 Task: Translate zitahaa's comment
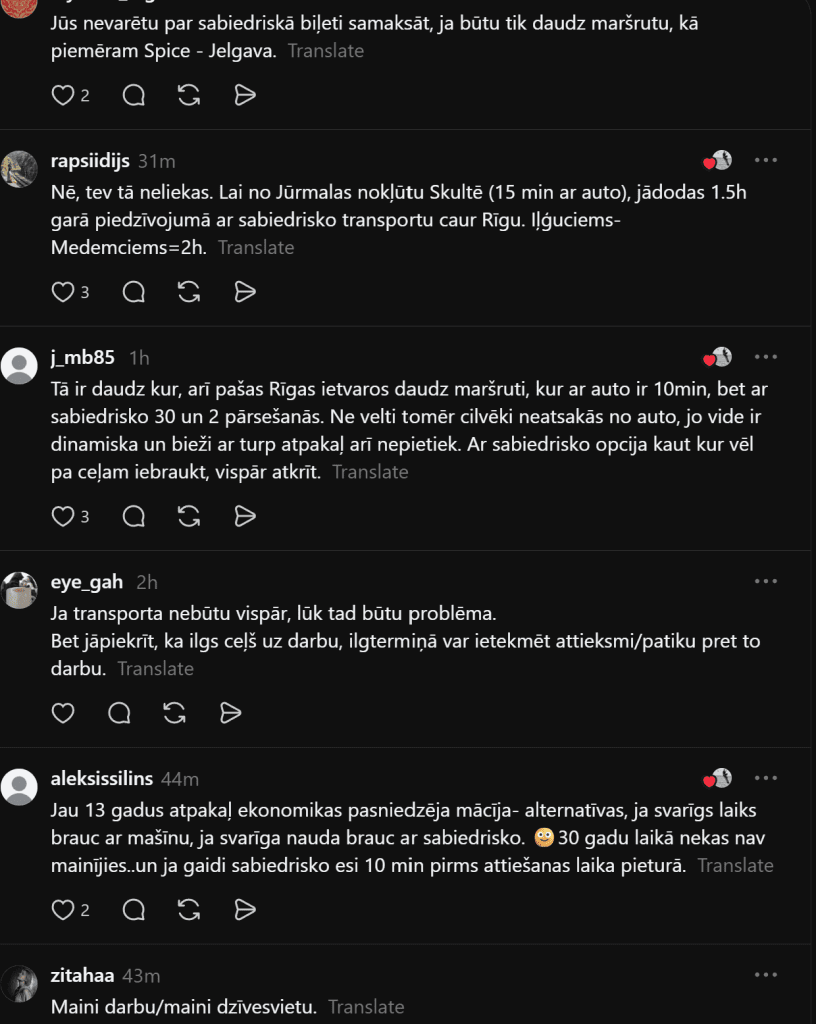click(366, 1007)
